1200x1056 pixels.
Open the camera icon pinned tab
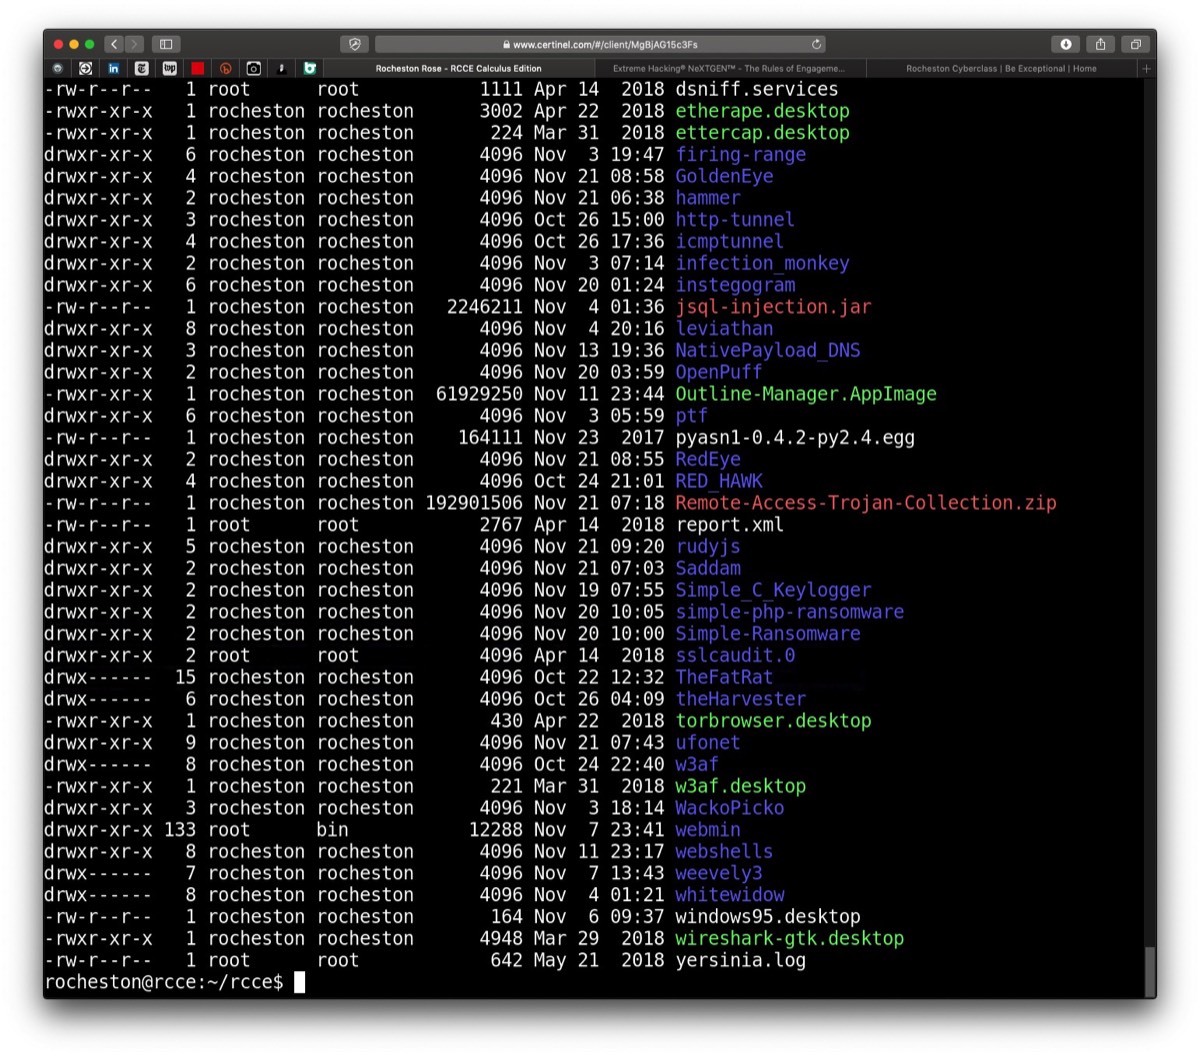[254, 68]
